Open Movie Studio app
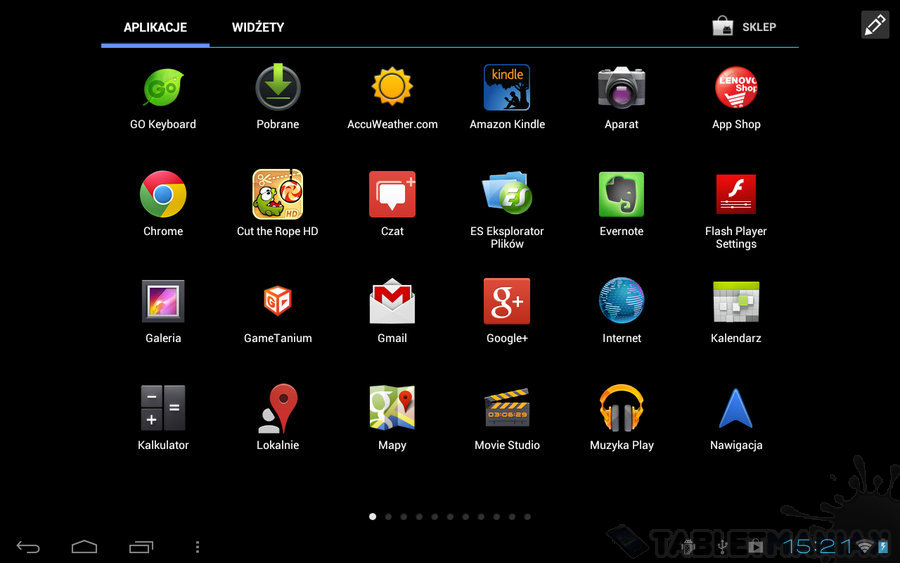900x563 pixels. (x=507, y=408)
